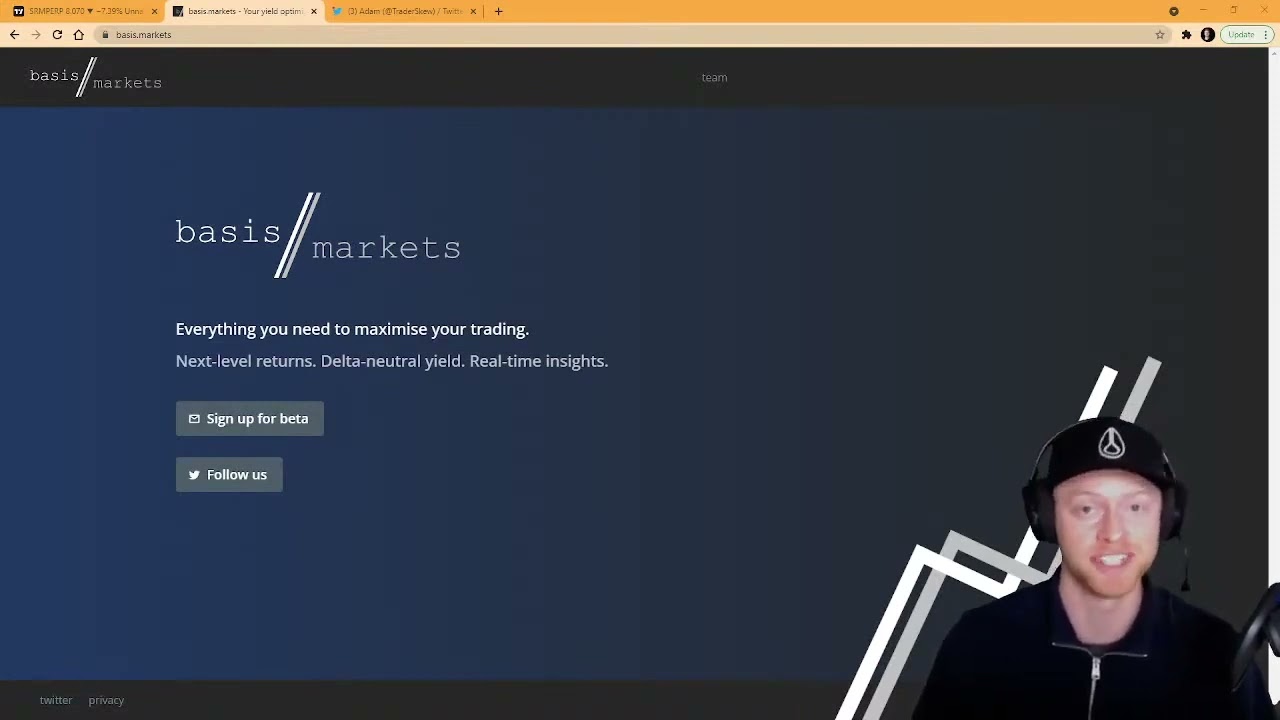
Task: Open the team page link
Action: coord(714,77)
